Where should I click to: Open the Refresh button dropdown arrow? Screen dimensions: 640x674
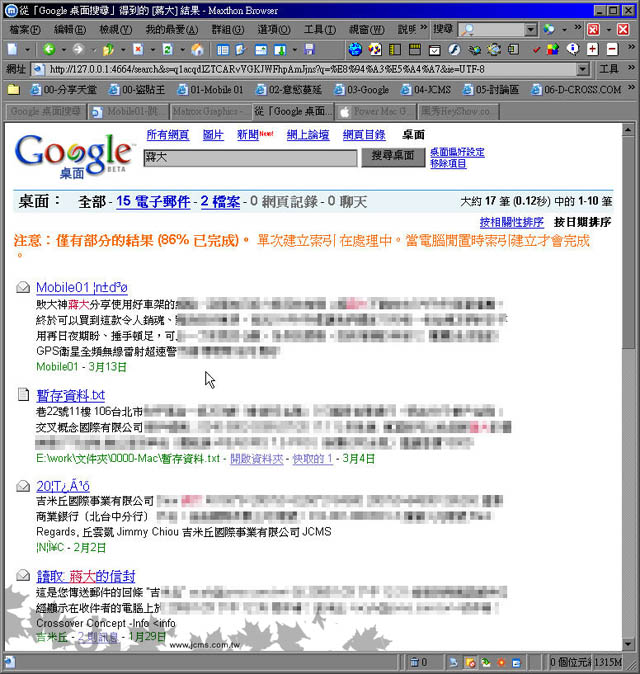coord(182,50)
